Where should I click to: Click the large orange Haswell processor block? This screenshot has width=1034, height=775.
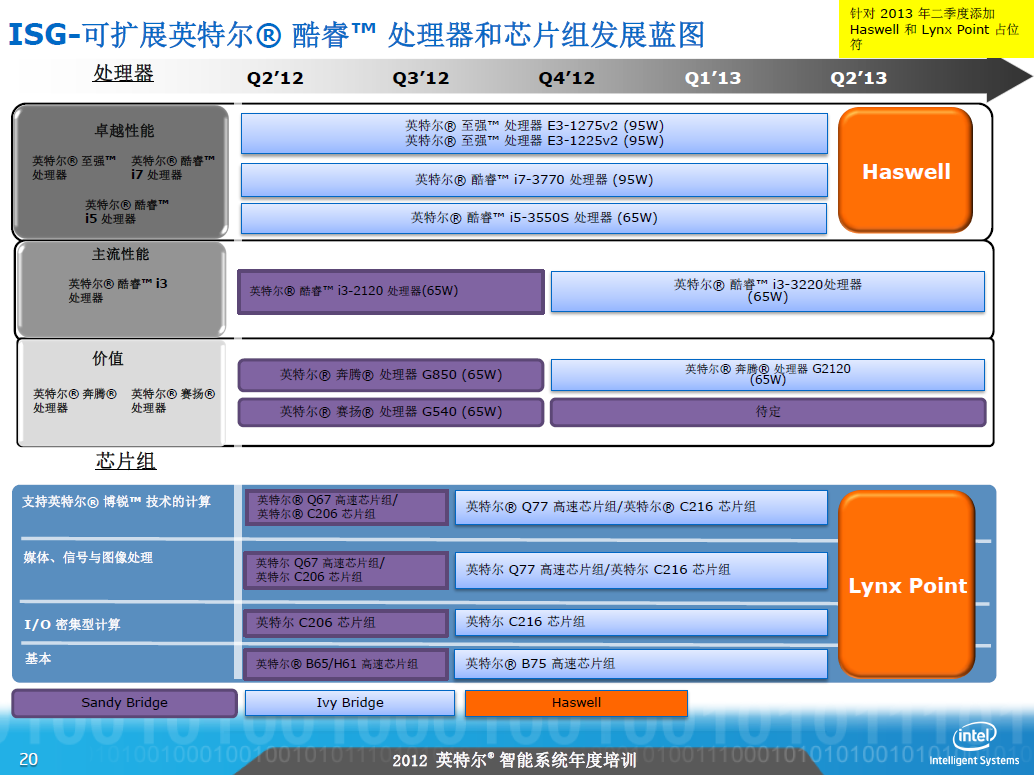click(905, 171)
